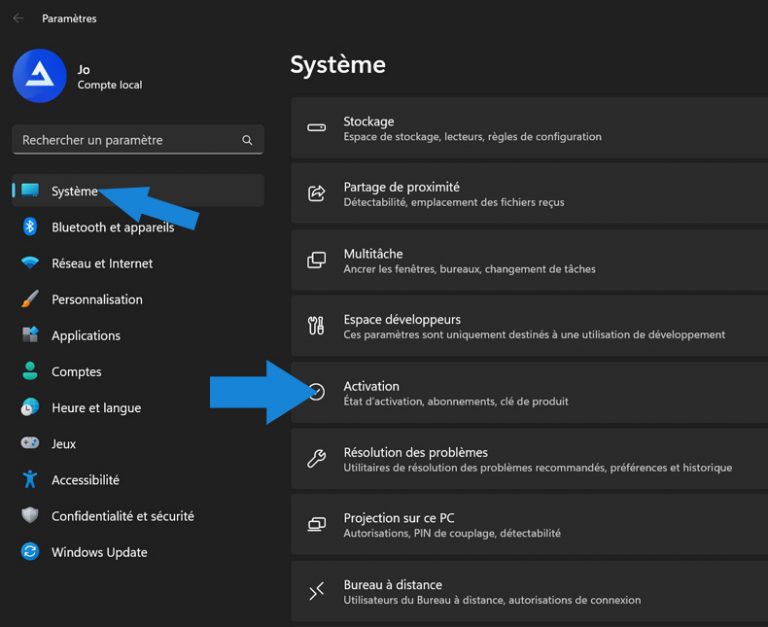Open Partage de proximité
The width and height of the screenshot is (768, 627).
pos(529,193)
